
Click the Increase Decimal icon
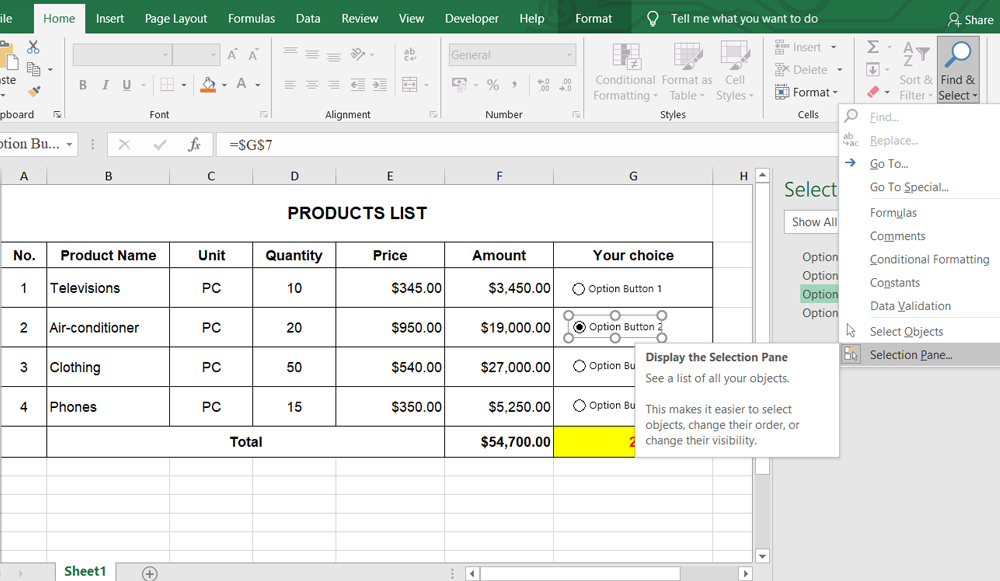tap(543, 85)
